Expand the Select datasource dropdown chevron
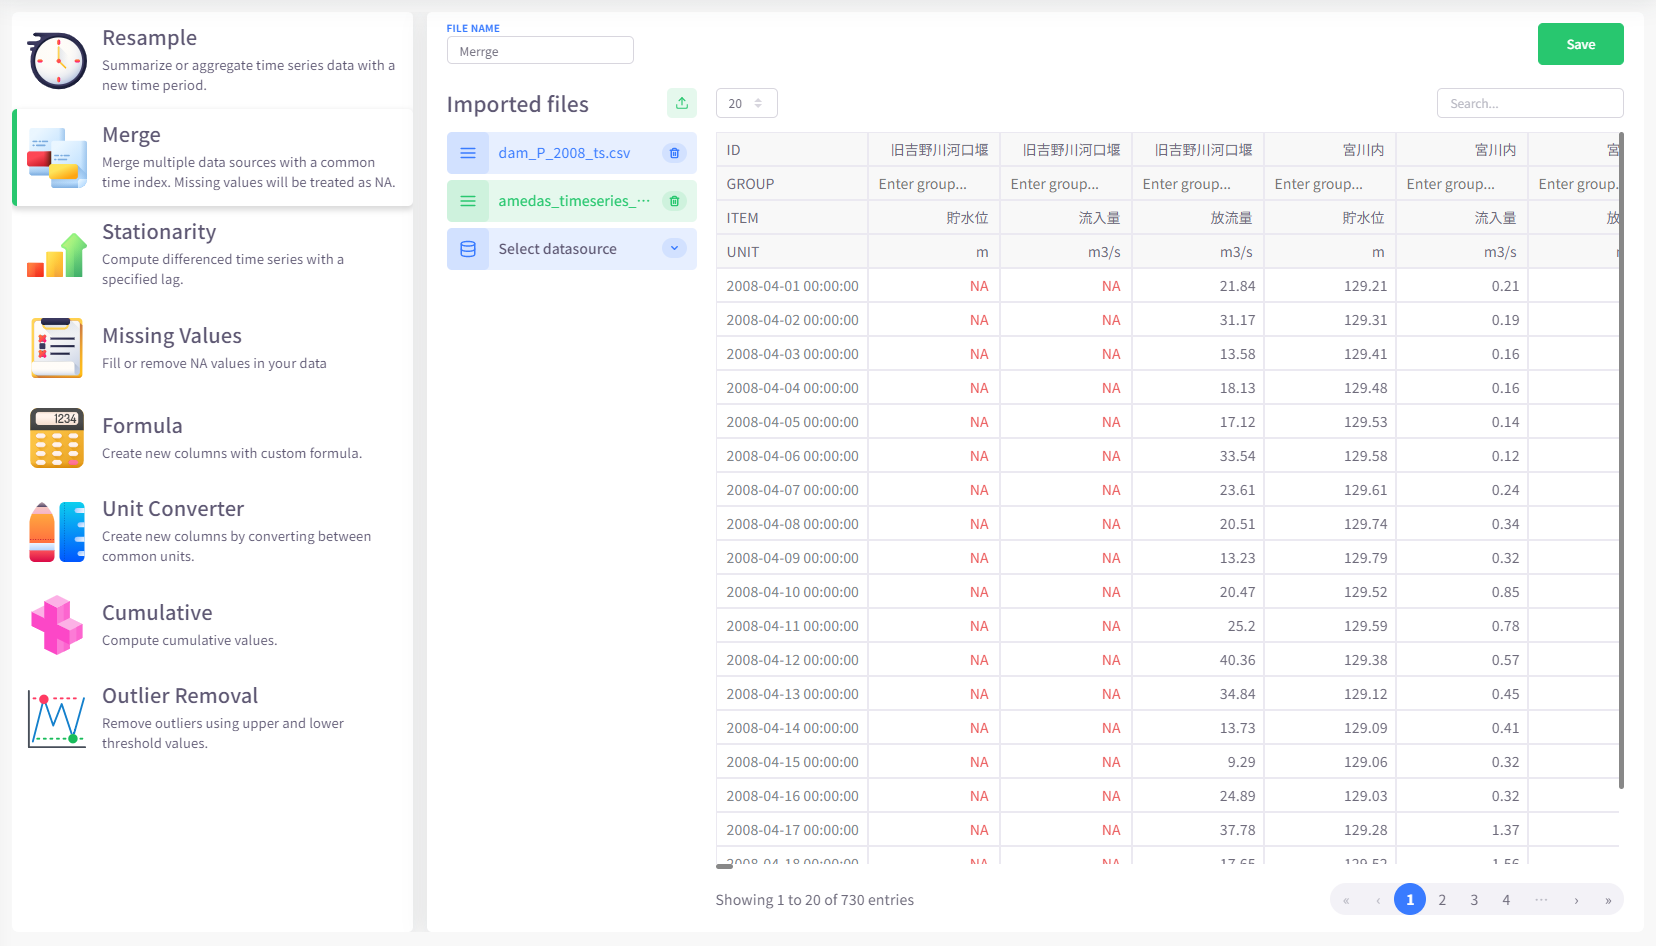Image resolution: width=1656 pixels, height=946 pixels. coord(674,249)
